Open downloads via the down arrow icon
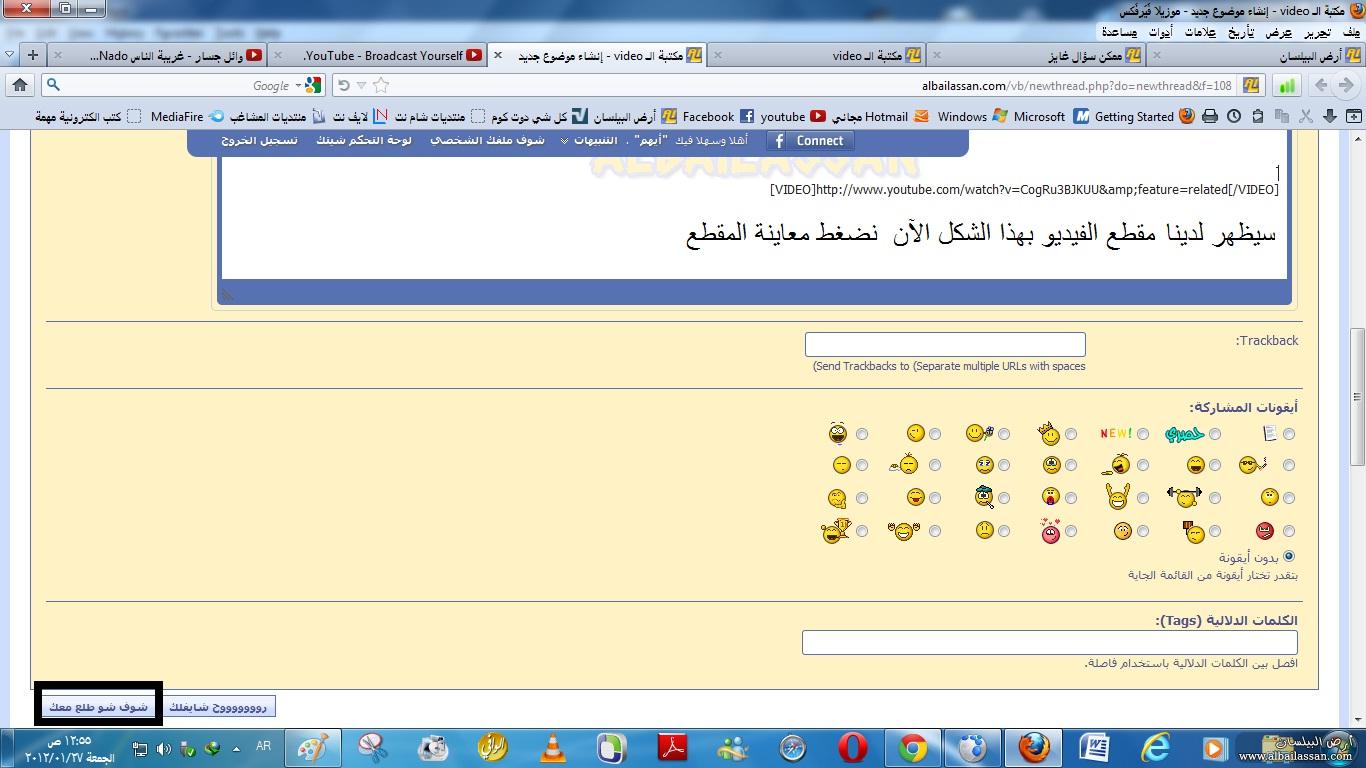The image size is (1366, 768). pyautogui.click(x=1330, y=117)
